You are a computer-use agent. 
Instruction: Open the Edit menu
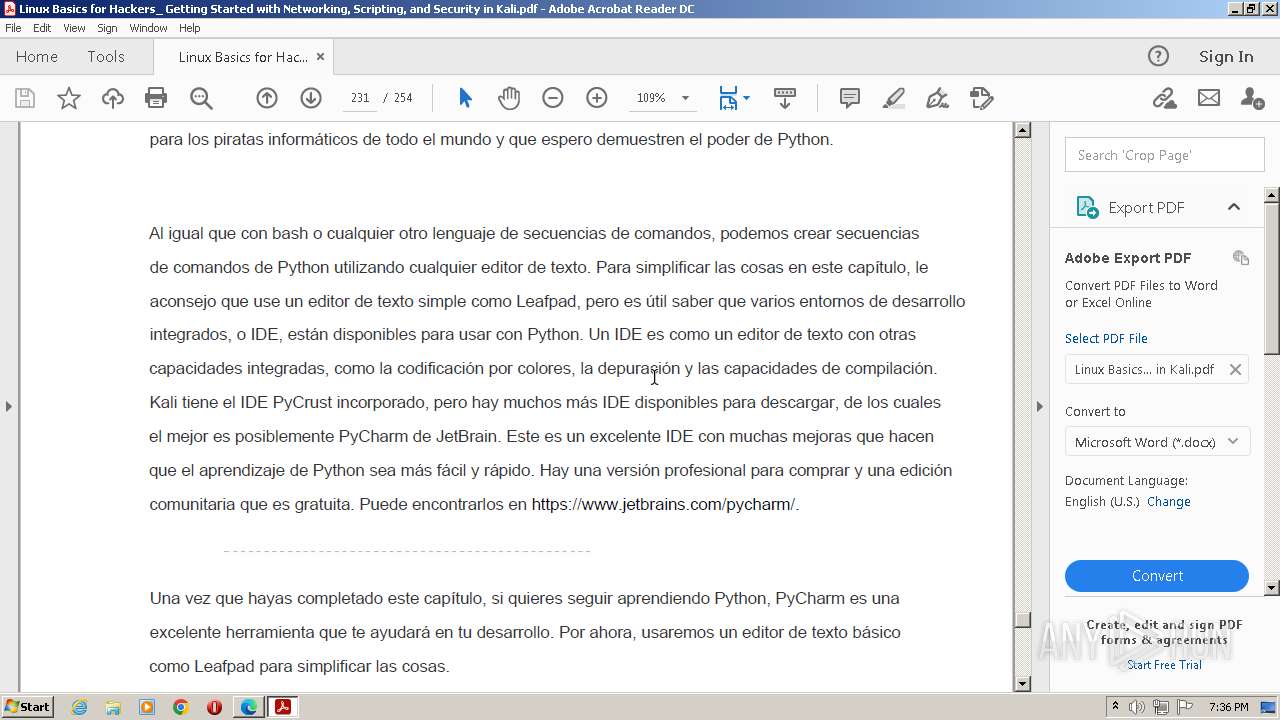coord(42,28)
